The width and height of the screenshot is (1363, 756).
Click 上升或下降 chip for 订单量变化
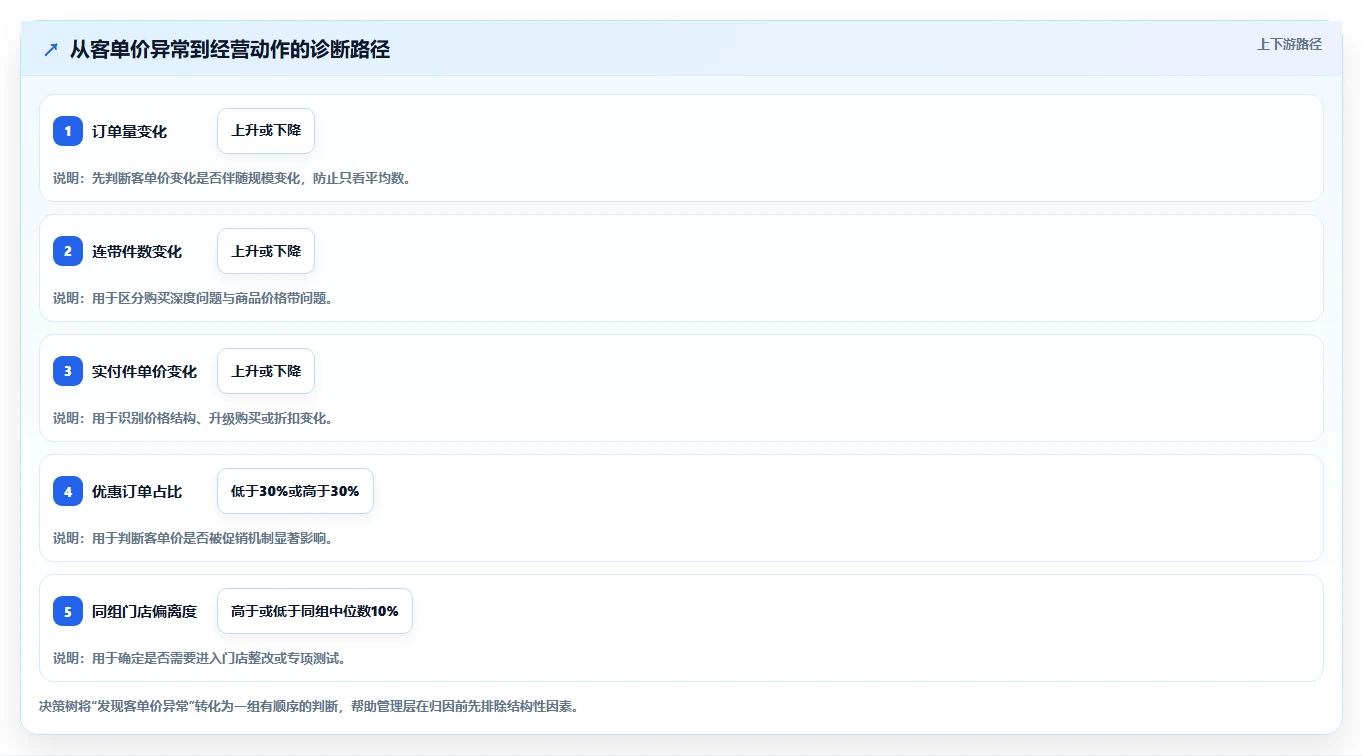(x=266, y=131)
